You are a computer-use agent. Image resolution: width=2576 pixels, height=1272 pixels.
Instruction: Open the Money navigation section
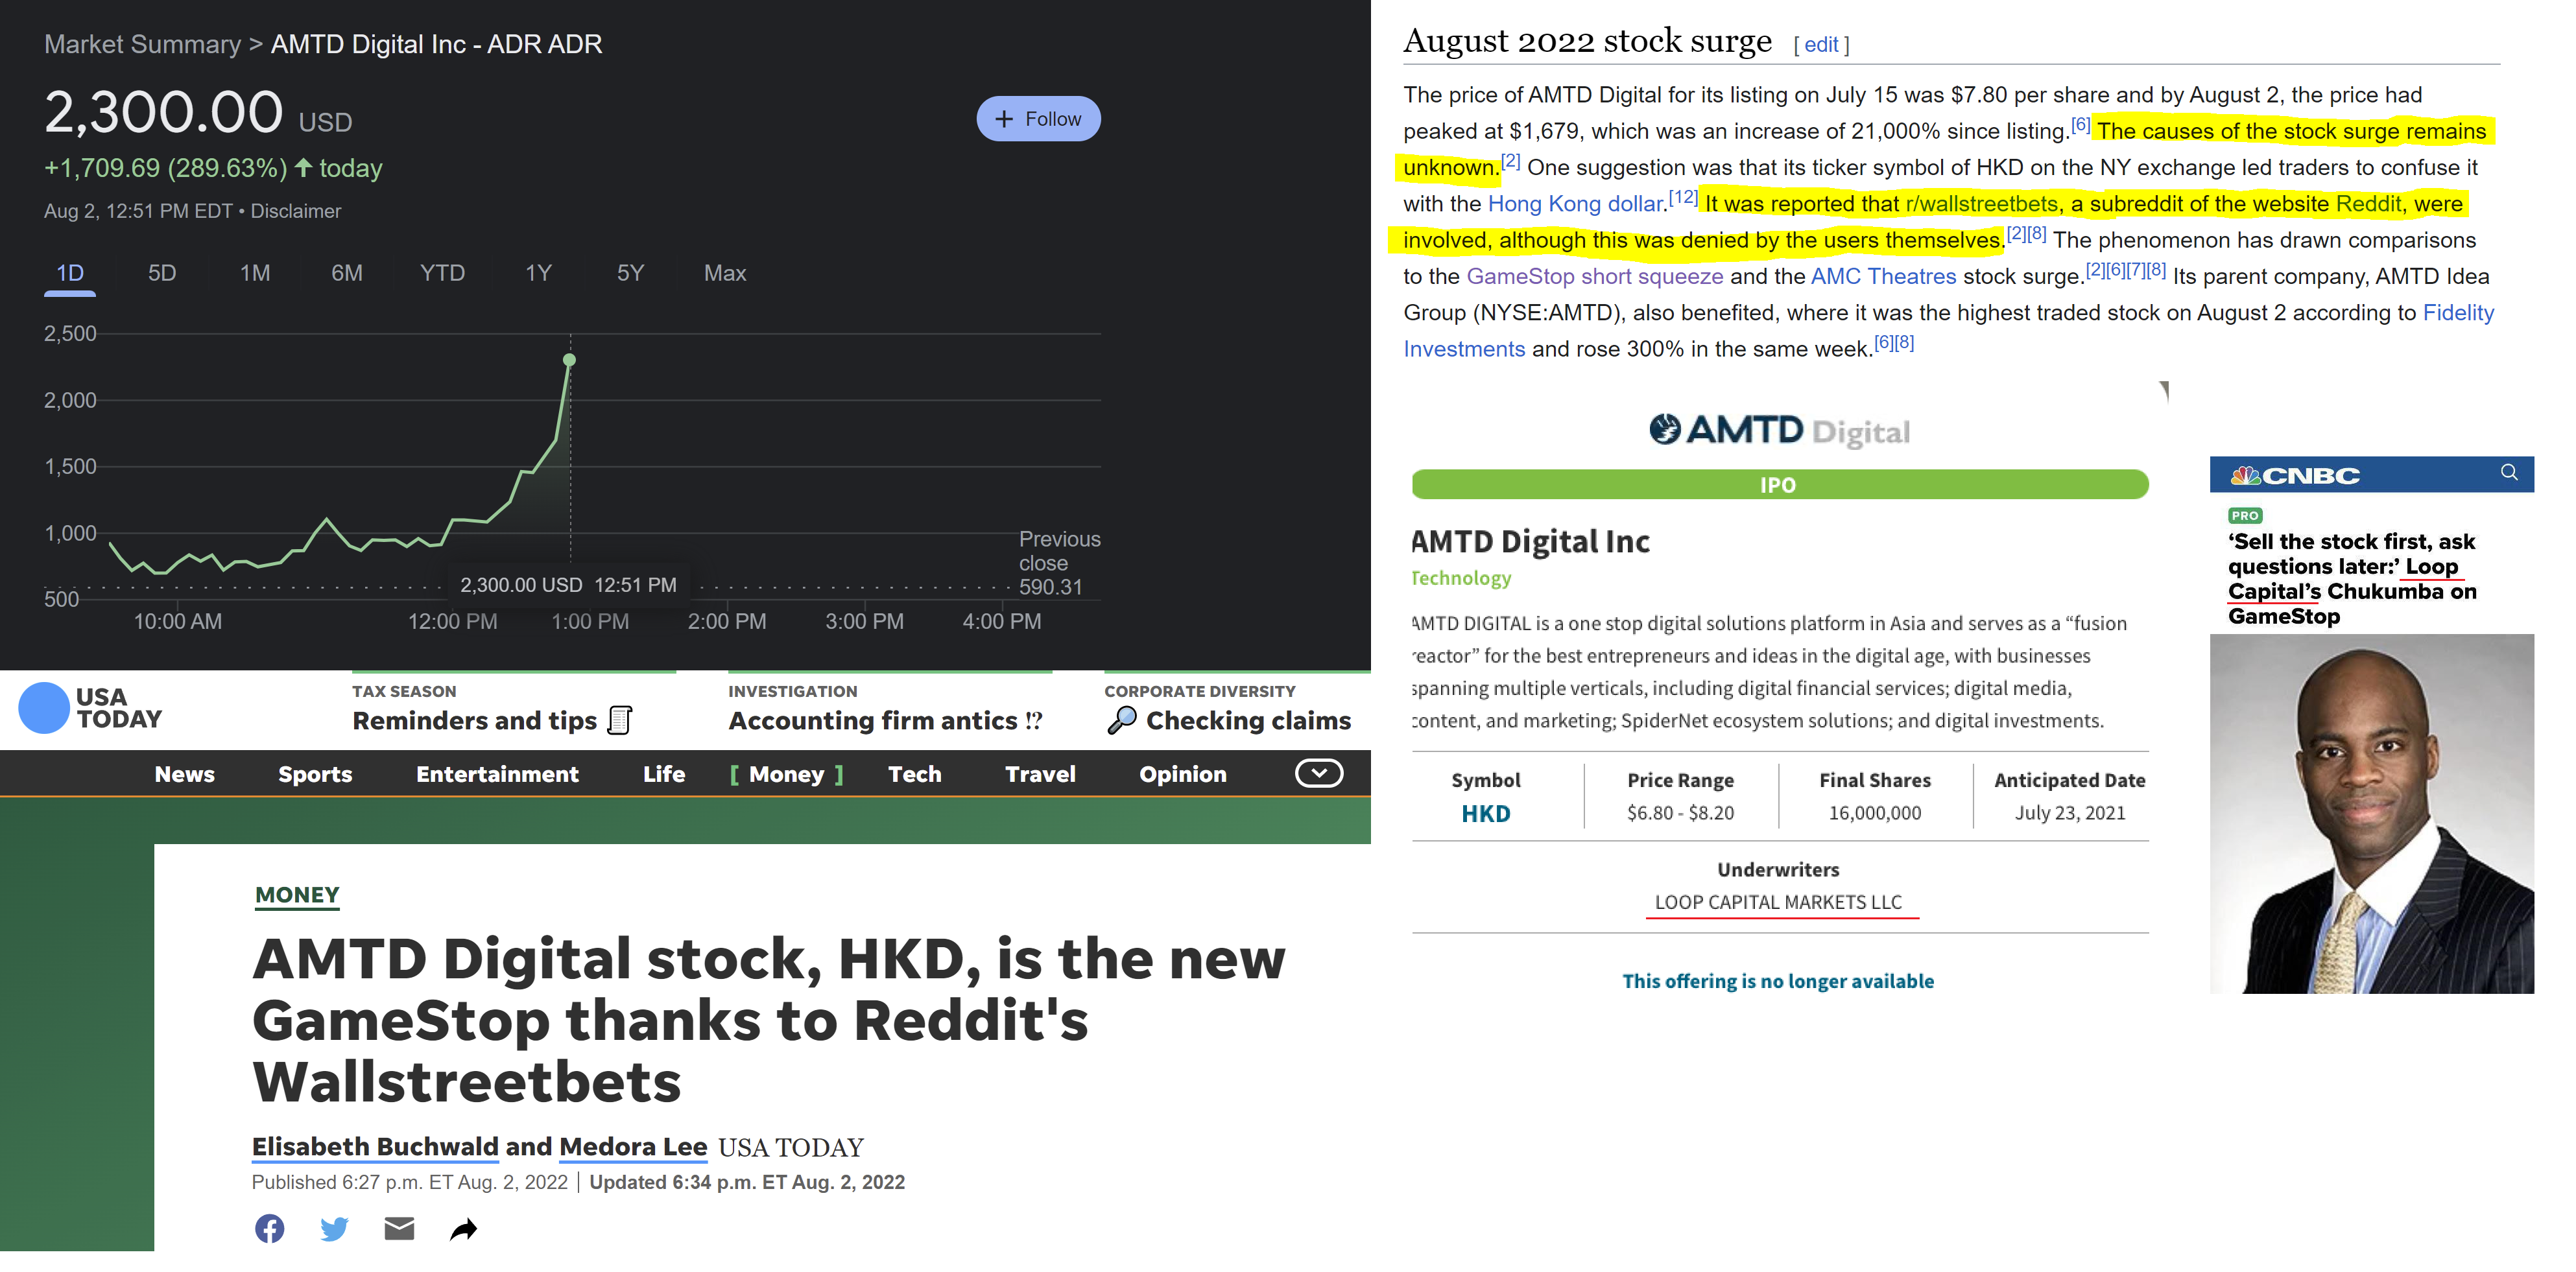(x=787, y=774)
